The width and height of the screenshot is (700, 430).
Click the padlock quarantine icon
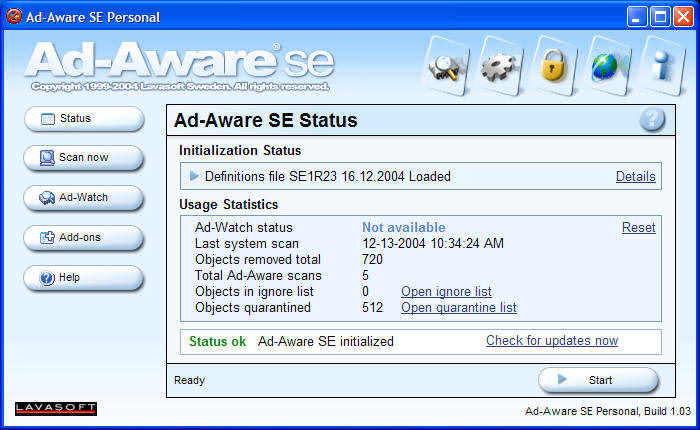[551, 67]
